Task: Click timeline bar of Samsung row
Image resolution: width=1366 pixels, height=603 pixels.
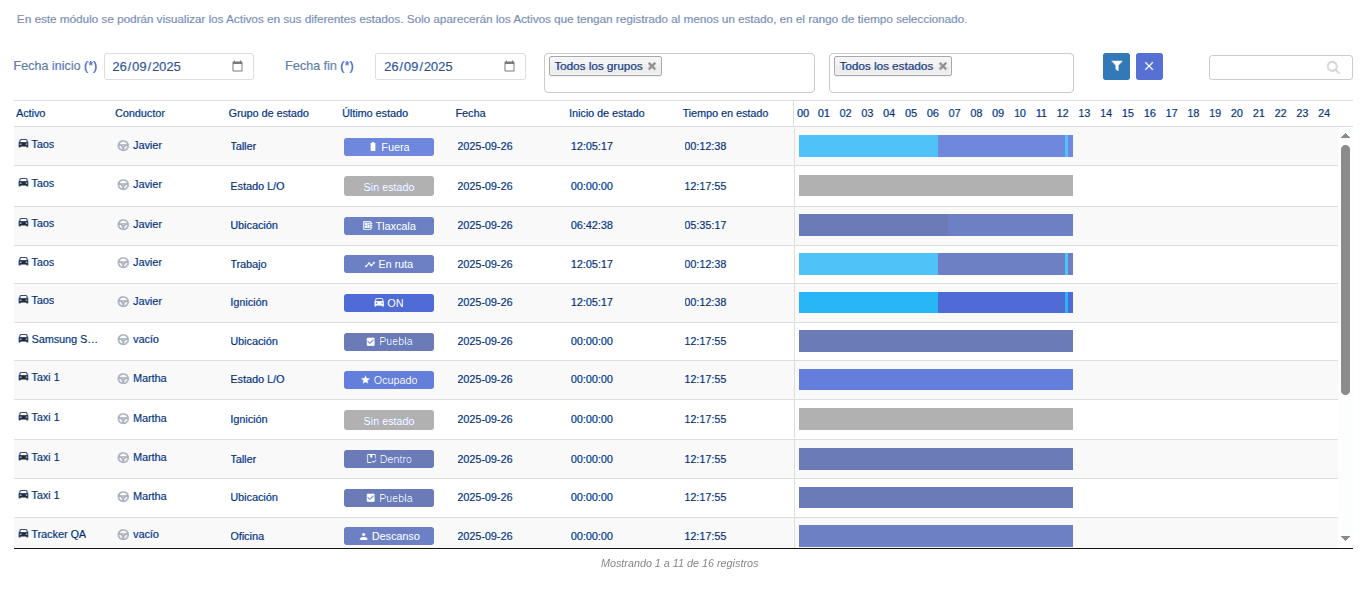Action: pyautogui.click(x=936, y=341)
